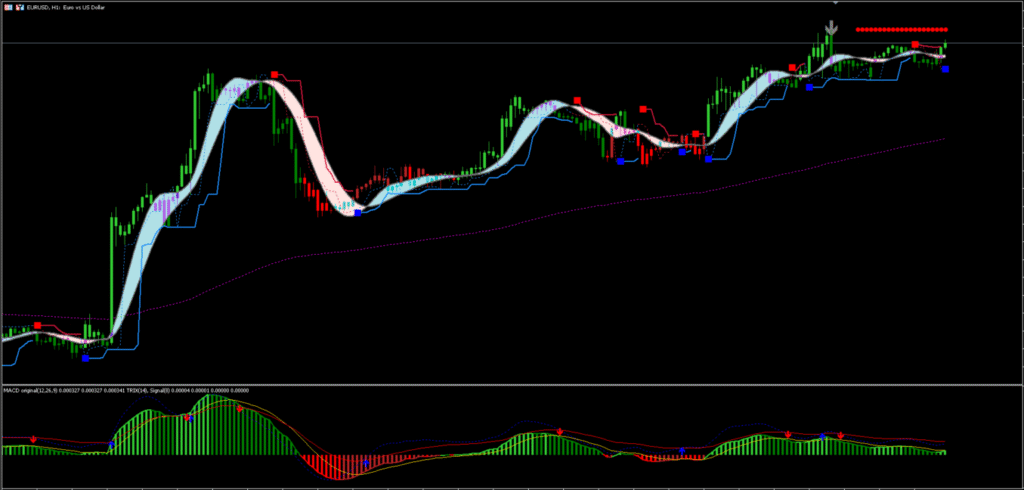Click the first small chart icon before EURUSD

[x=7, y=7]
